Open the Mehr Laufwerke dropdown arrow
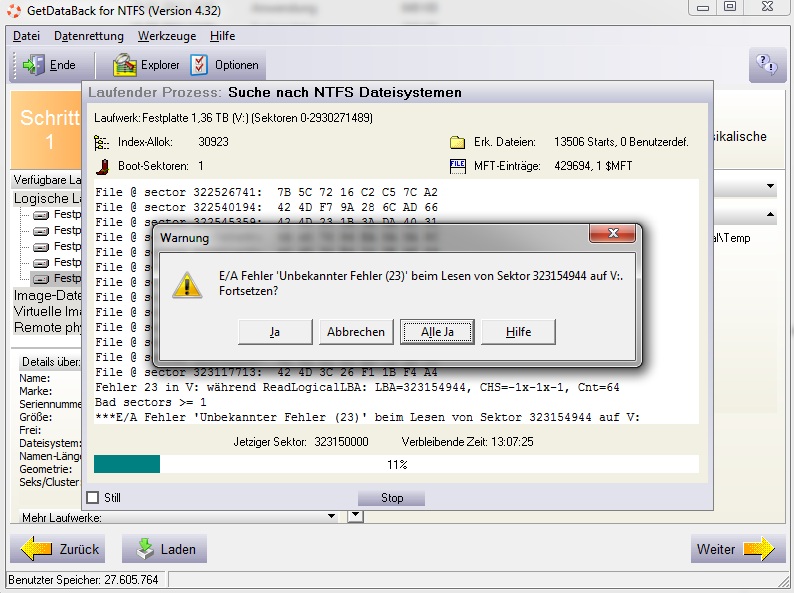Viewport: 794px width, 593px height. 331,516
